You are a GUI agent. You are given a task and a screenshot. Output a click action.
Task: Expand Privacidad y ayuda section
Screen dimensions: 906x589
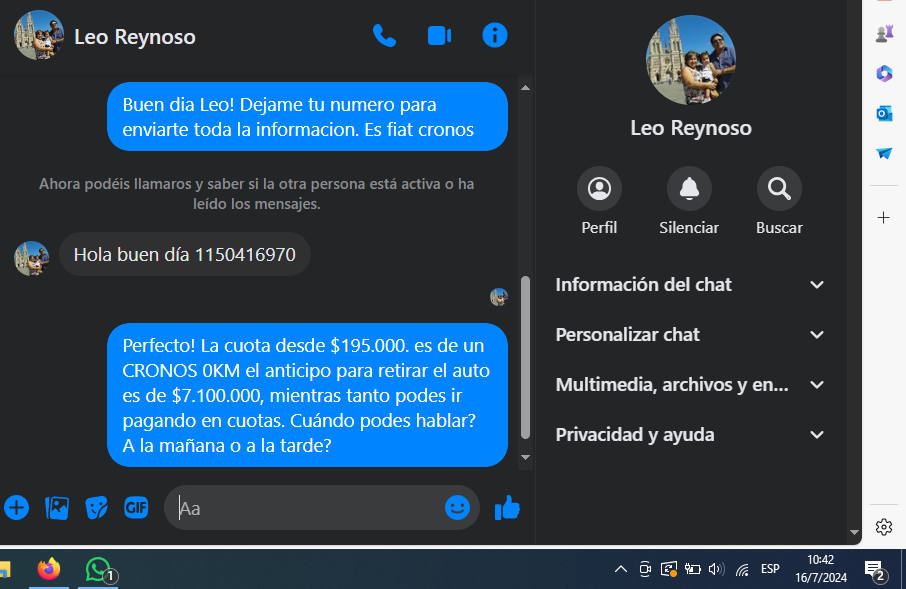click(690, 435)
